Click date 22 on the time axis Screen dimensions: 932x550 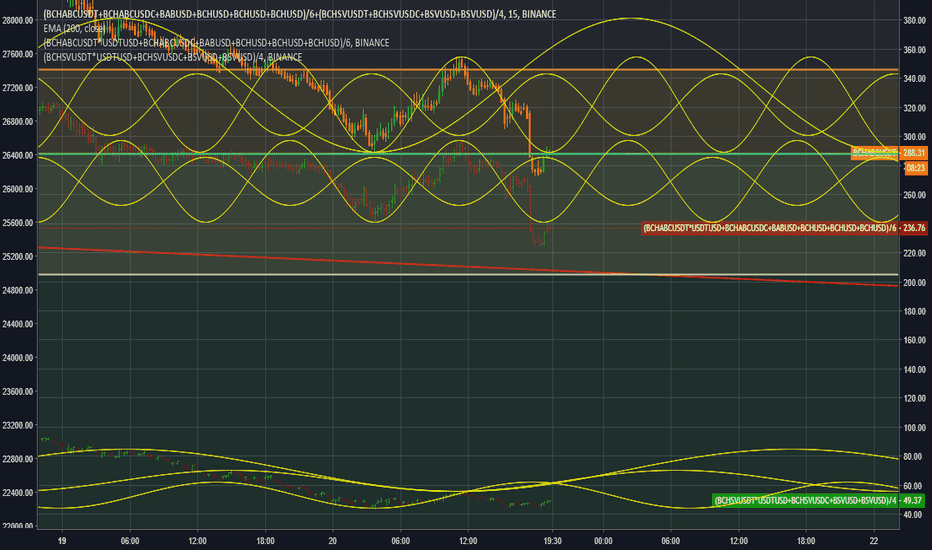(x=874, y=541)
